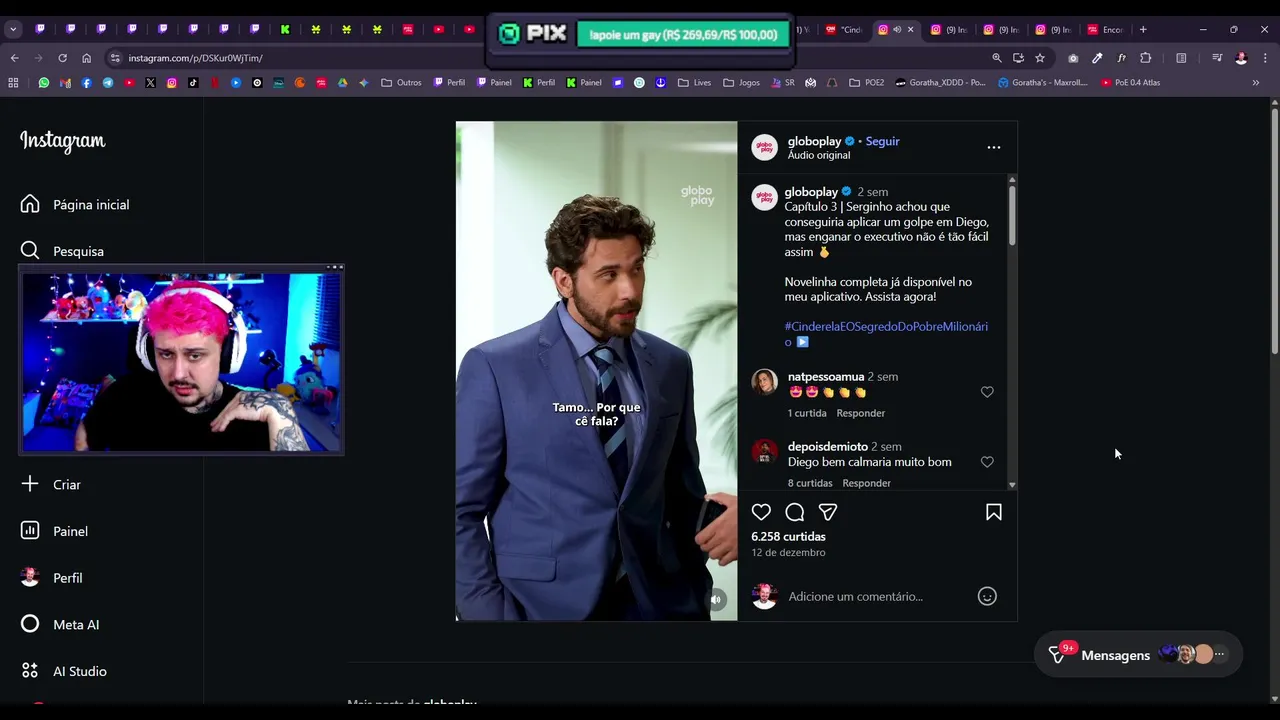Click the Instagram logo

coord(62,141)
